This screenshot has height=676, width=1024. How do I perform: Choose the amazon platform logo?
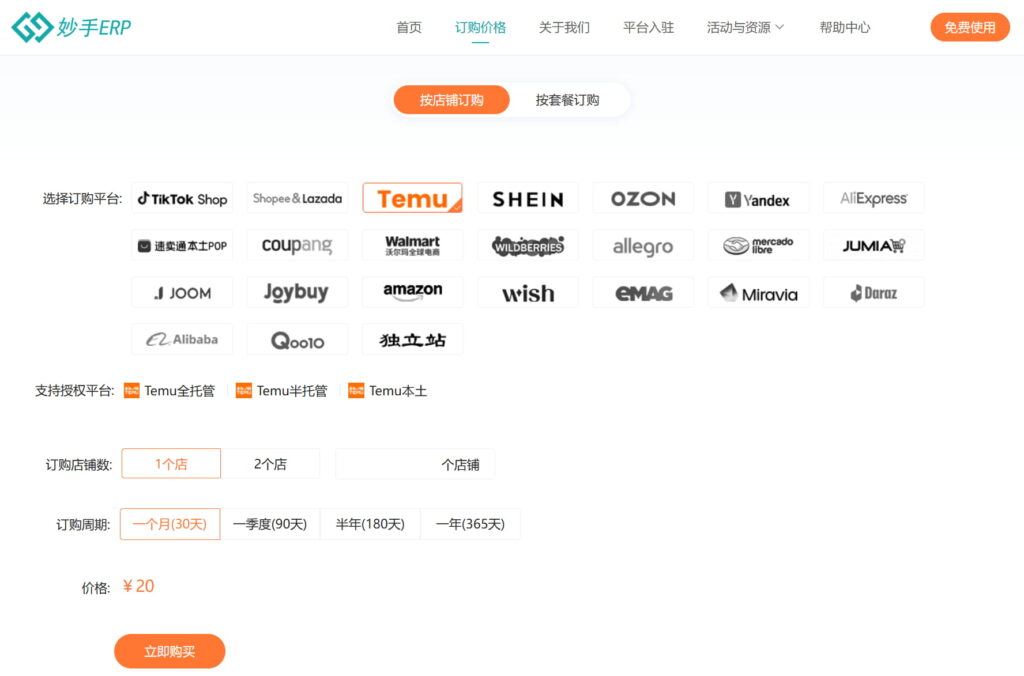(412, 292)
